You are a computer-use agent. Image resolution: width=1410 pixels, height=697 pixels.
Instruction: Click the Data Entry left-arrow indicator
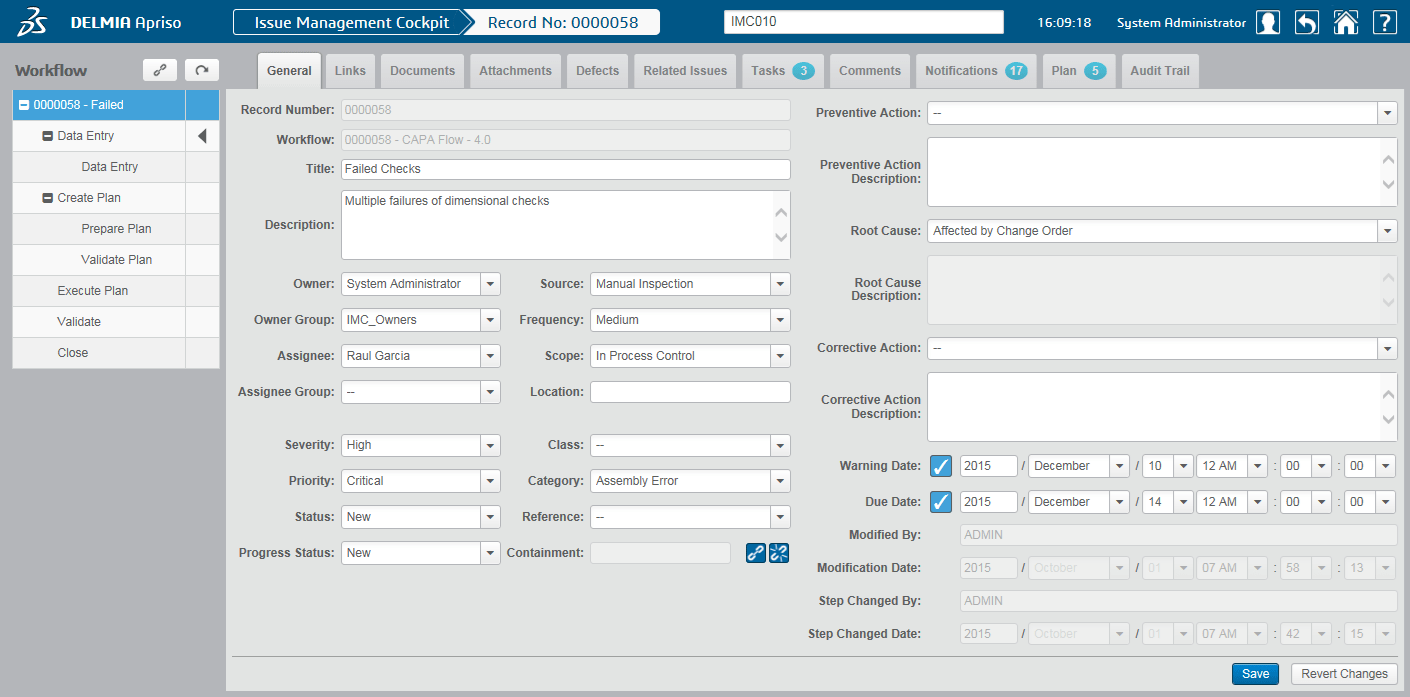[202, 136]
